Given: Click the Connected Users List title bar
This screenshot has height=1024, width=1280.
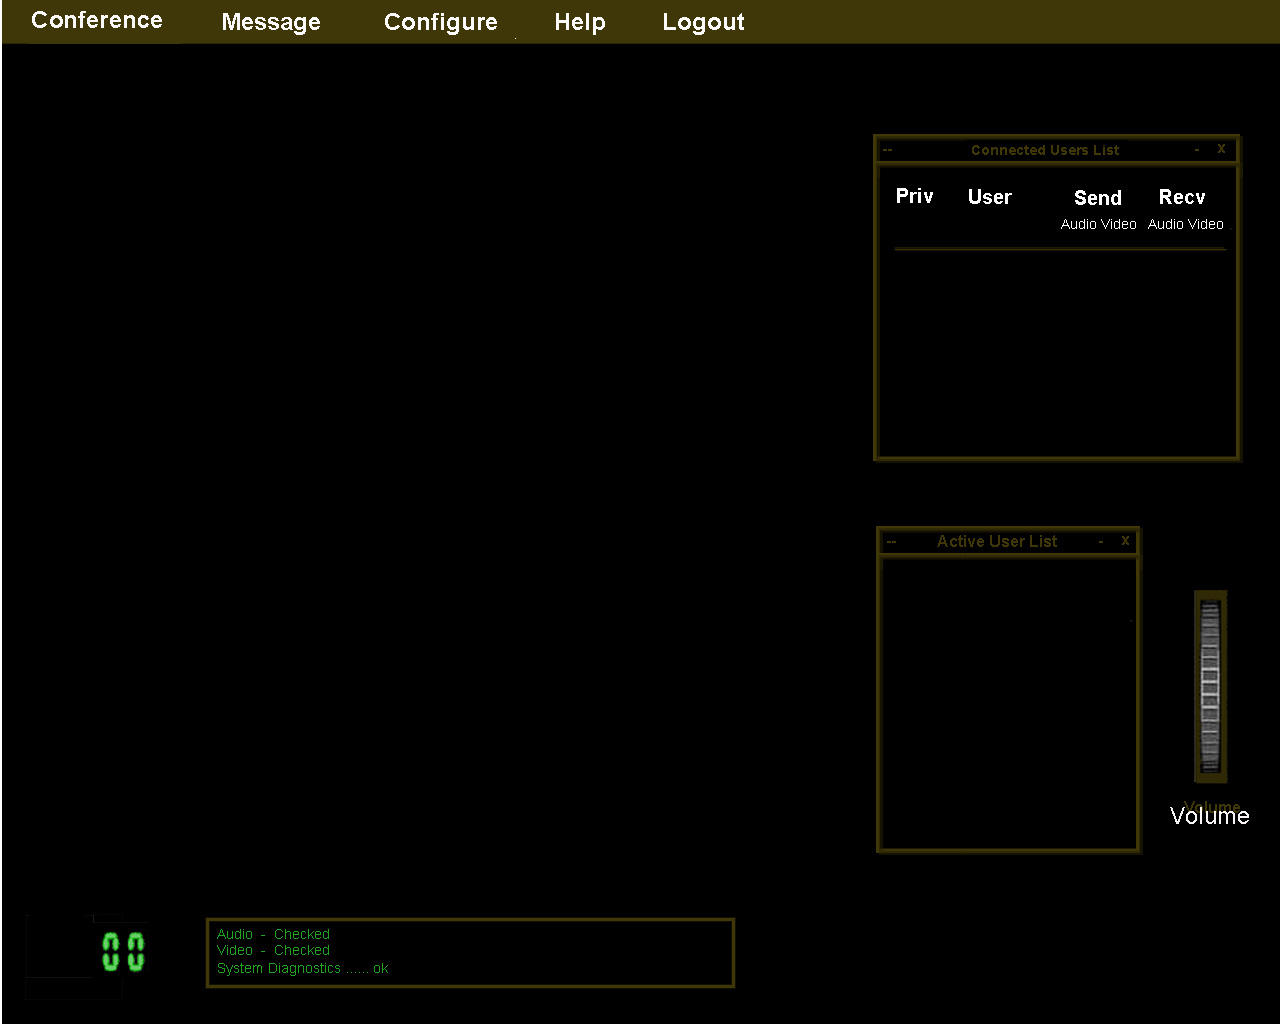Looking at the screenshot, I should point(1045,150).
